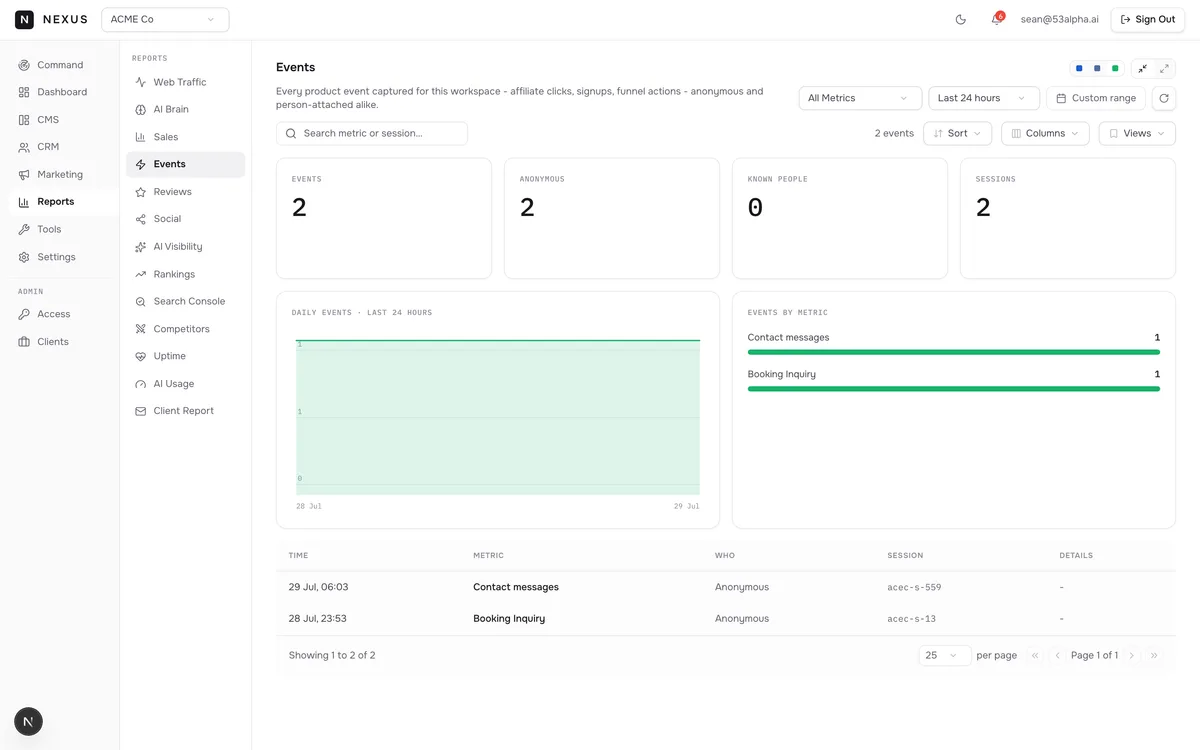Viewport: 1200px width, 750px height.
Task: Open the ACME Co workspace selector
Action: pyautogui.click(x=165, y=19)
